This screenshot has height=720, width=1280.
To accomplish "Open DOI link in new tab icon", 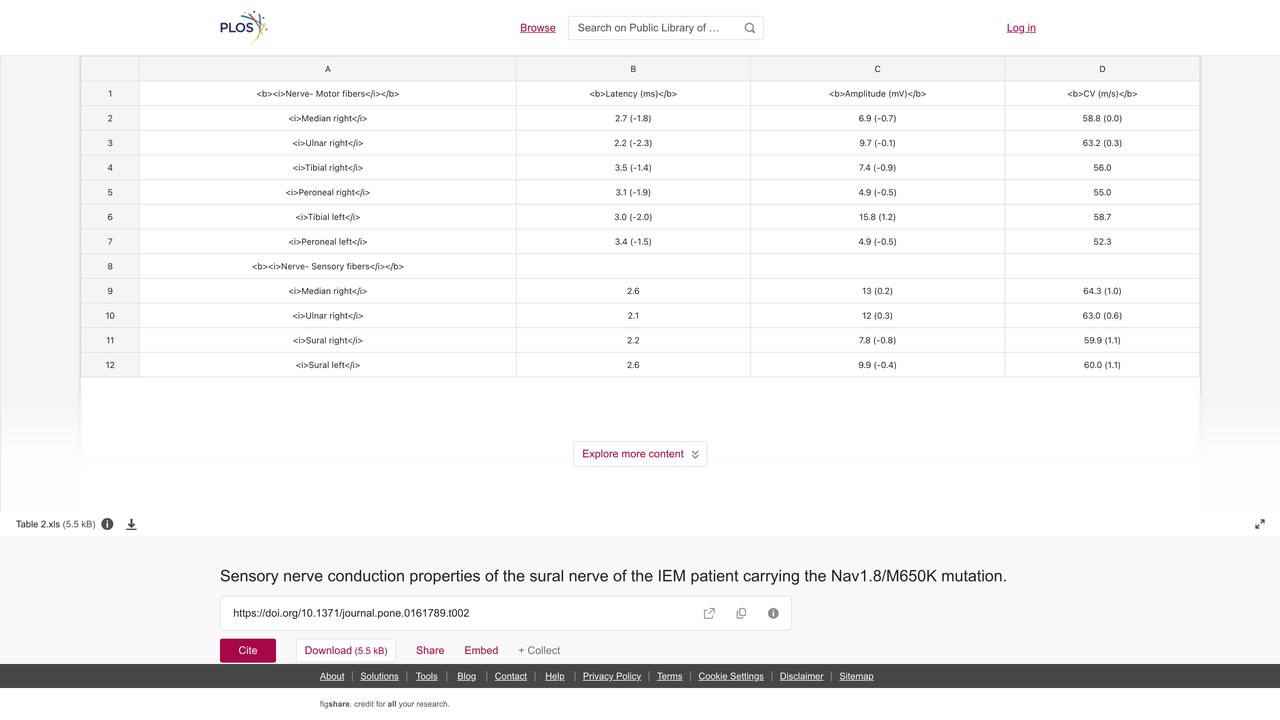I will click(x=709, y=613).
